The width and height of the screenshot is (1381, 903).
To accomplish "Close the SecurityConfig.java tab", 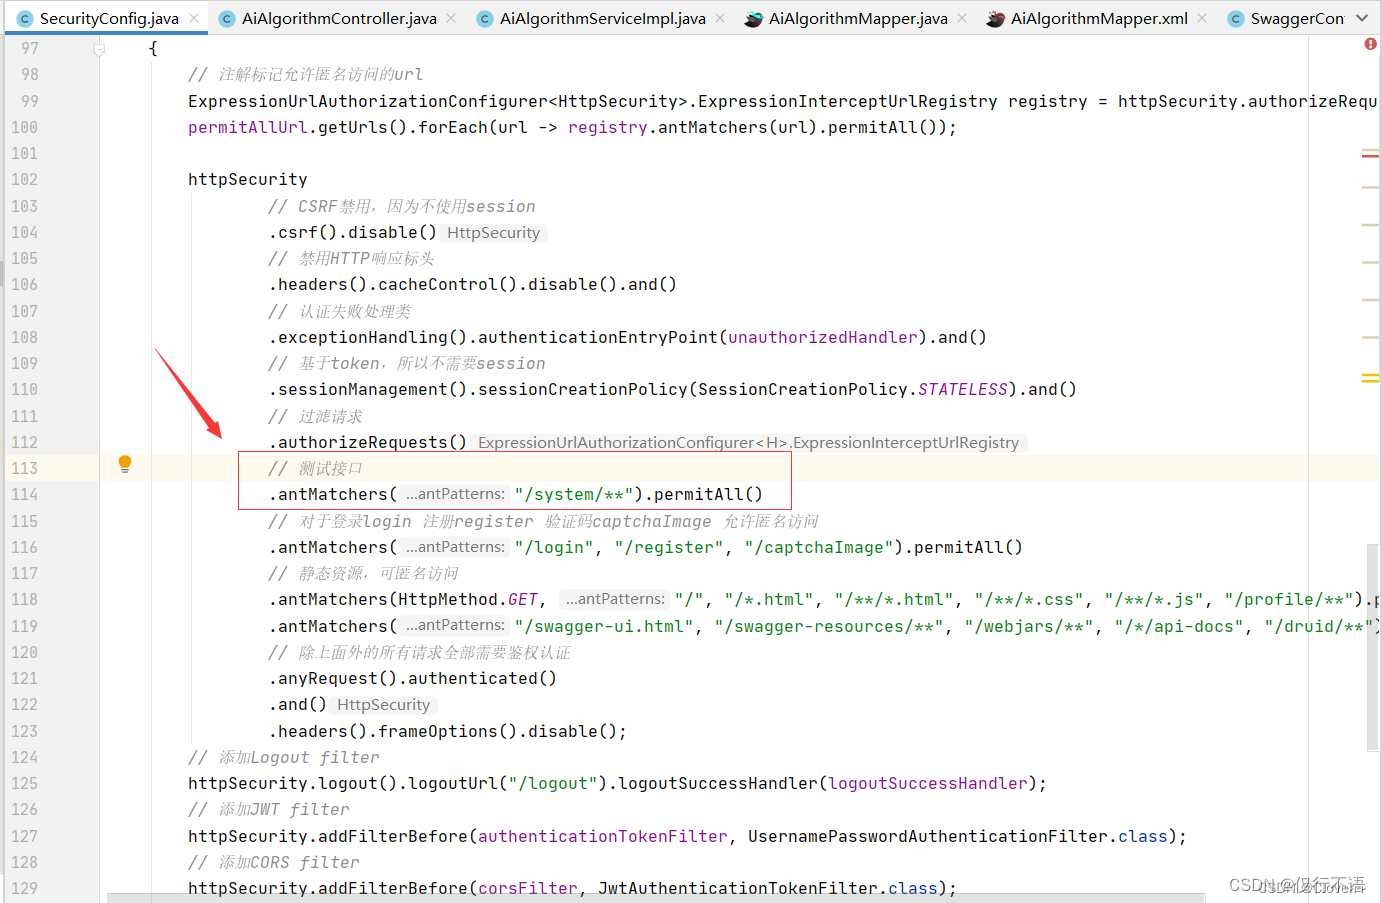I will pos(194,18).
